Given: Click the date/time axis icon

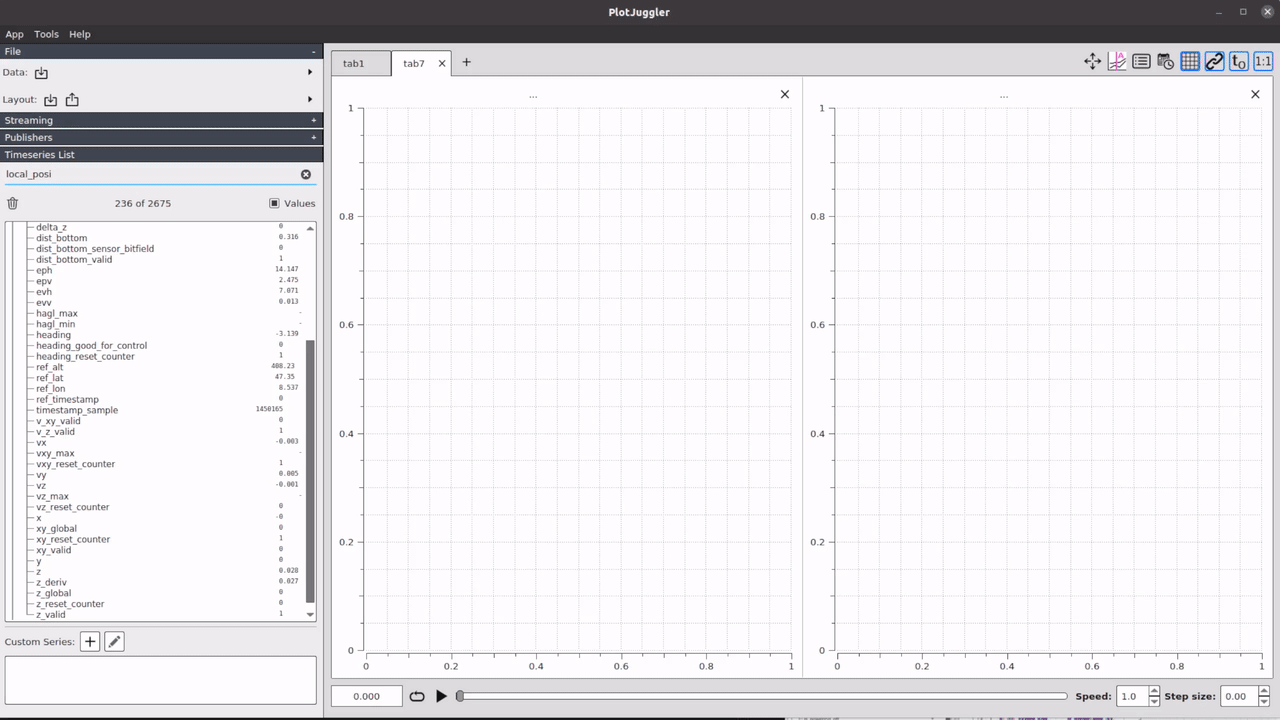Looking at the screenshot, I should click(x=1164, y=61).
